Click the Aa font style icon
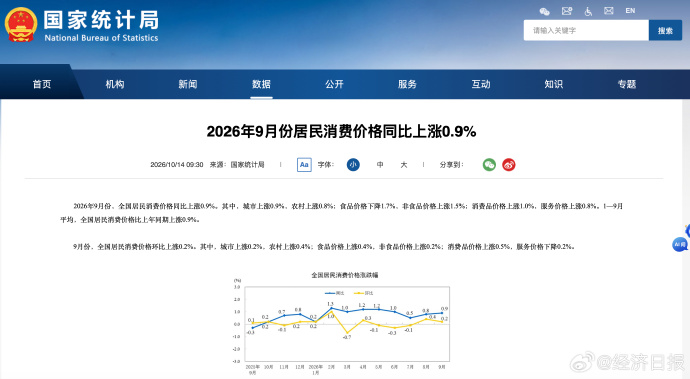The width and height of the screenshot is (690, 379). (304, 165)
